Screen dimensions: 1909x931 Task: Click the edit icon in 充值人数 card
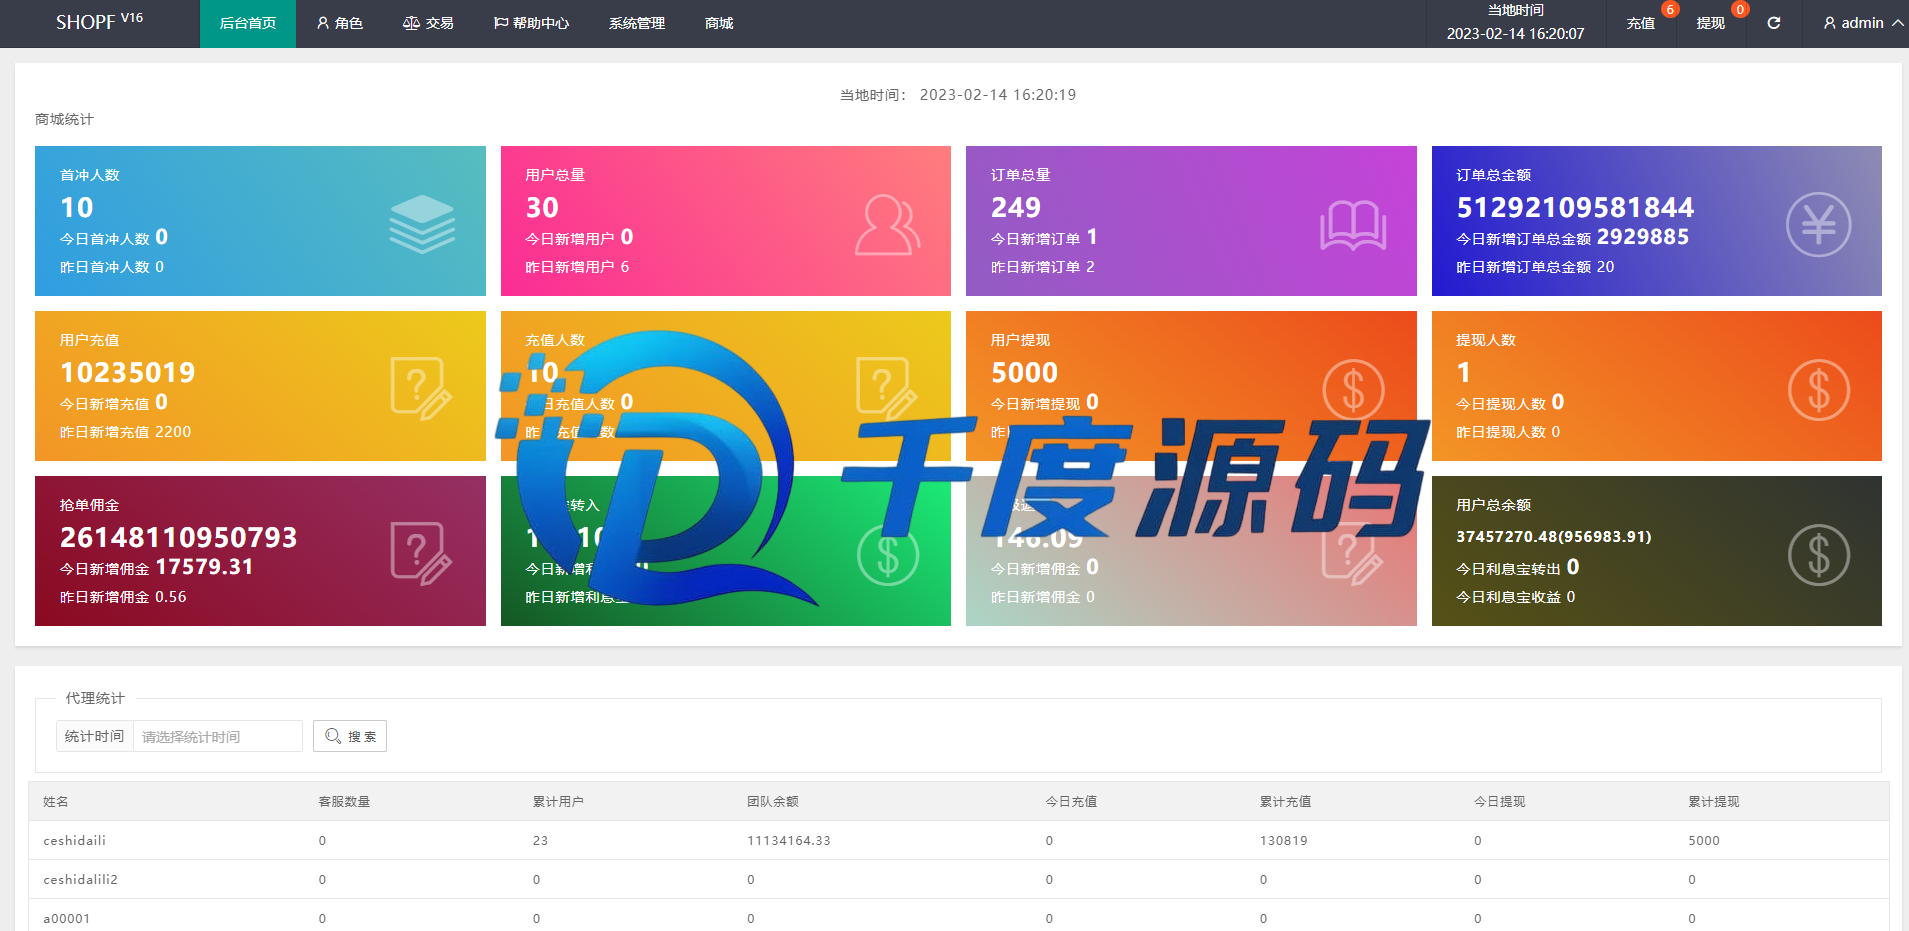[x=887, y=389]
